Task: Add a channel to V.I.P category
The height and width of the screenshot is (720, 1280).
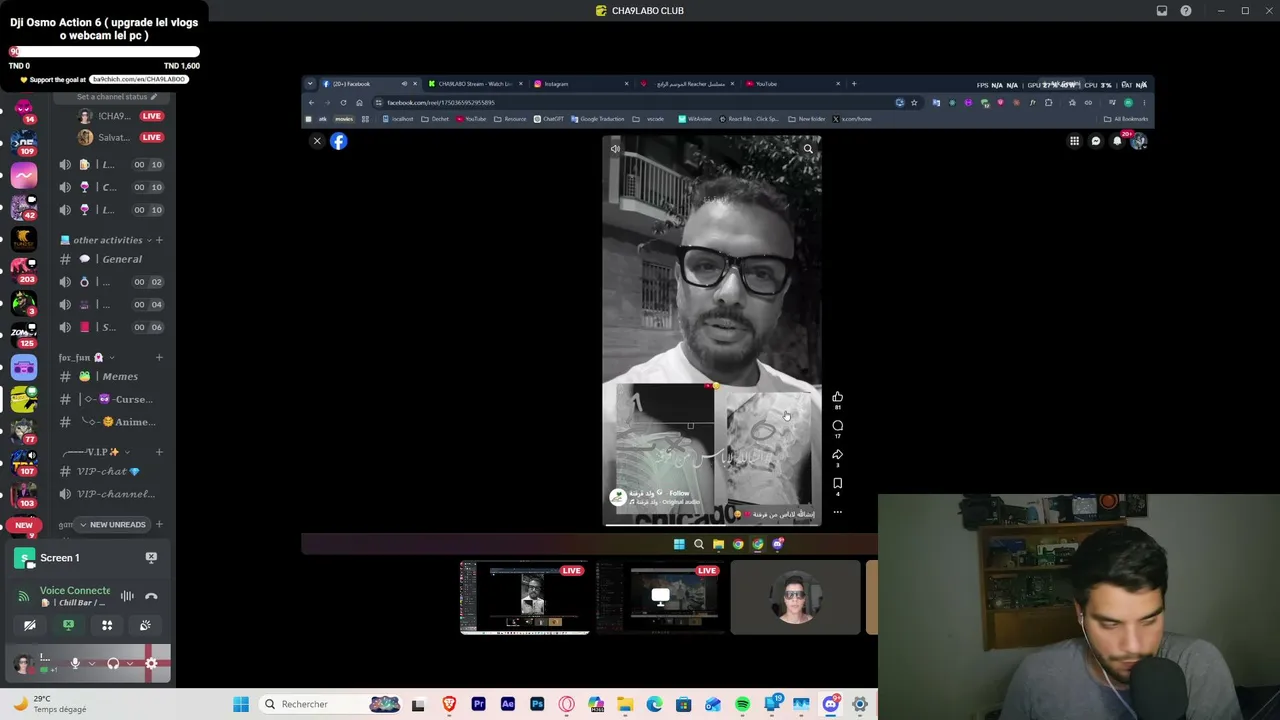Action: click(159, 452)
